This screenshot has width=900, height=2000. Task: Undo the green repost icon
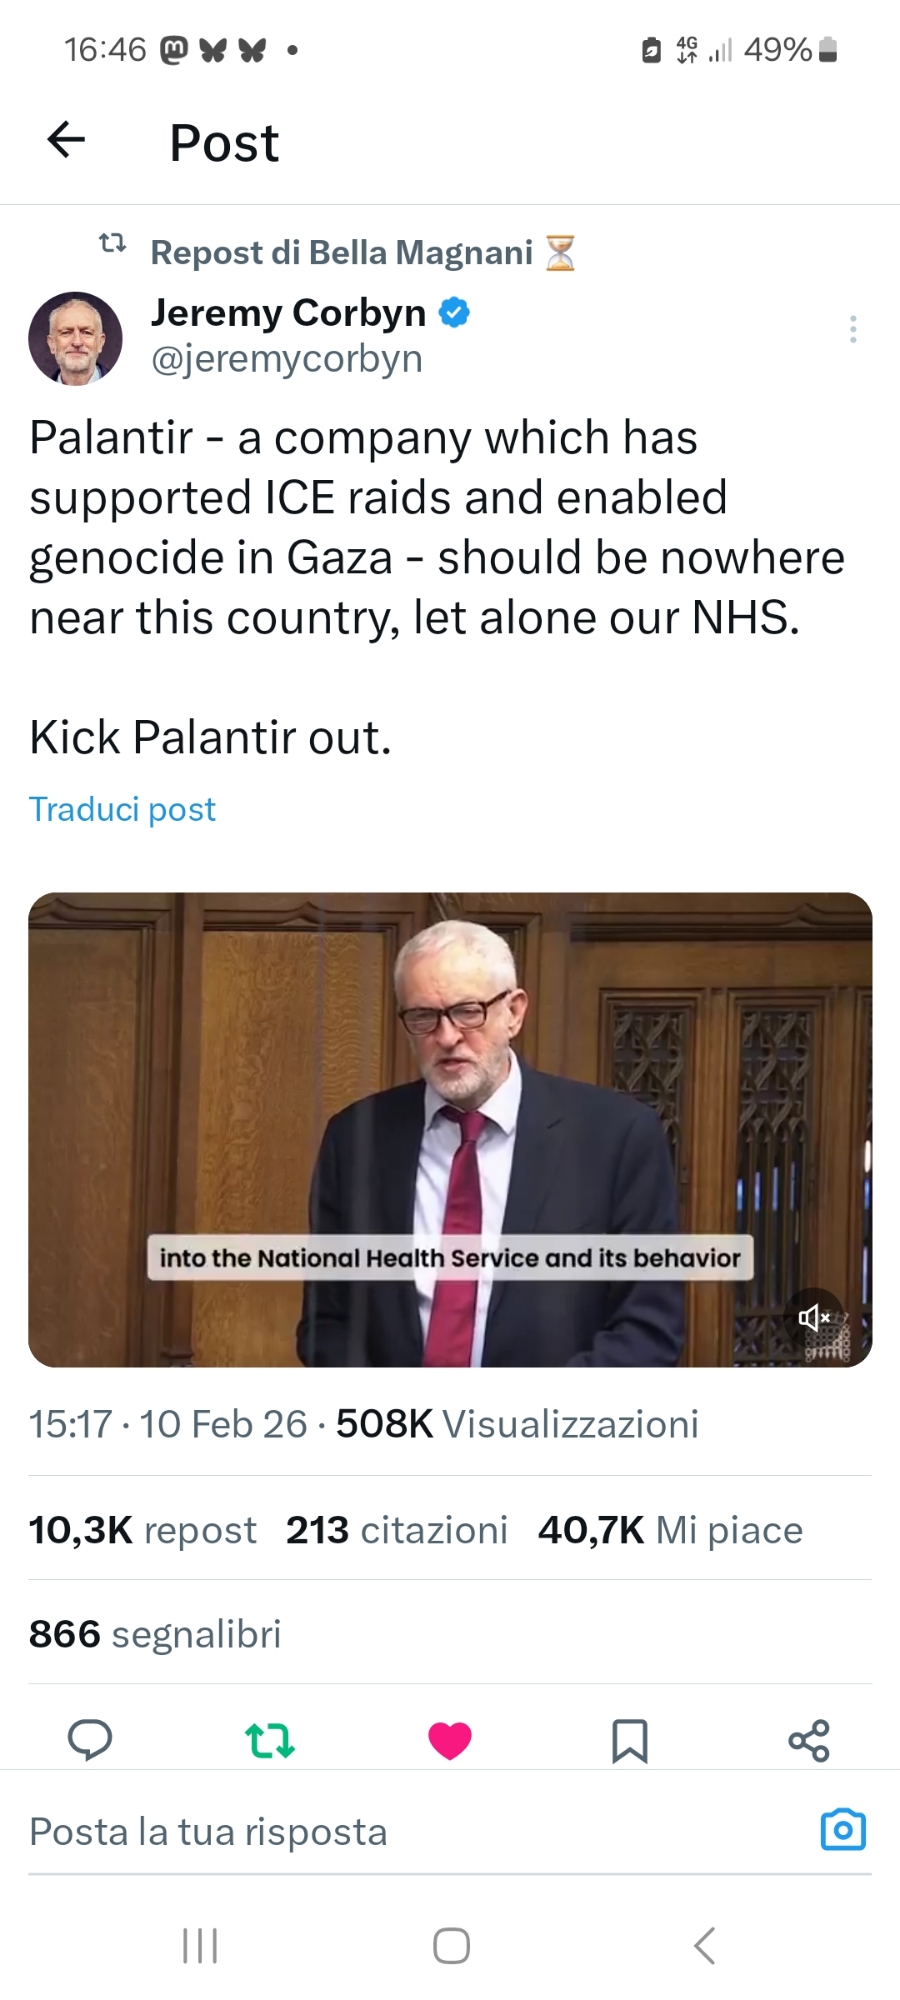click(x=270, y=1740)
